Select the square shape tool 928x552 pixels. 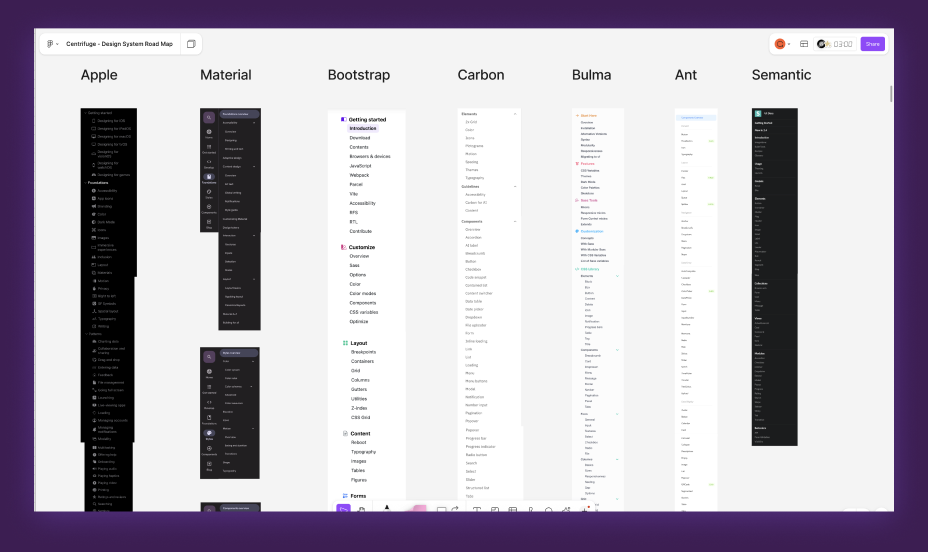pos(442,509)
